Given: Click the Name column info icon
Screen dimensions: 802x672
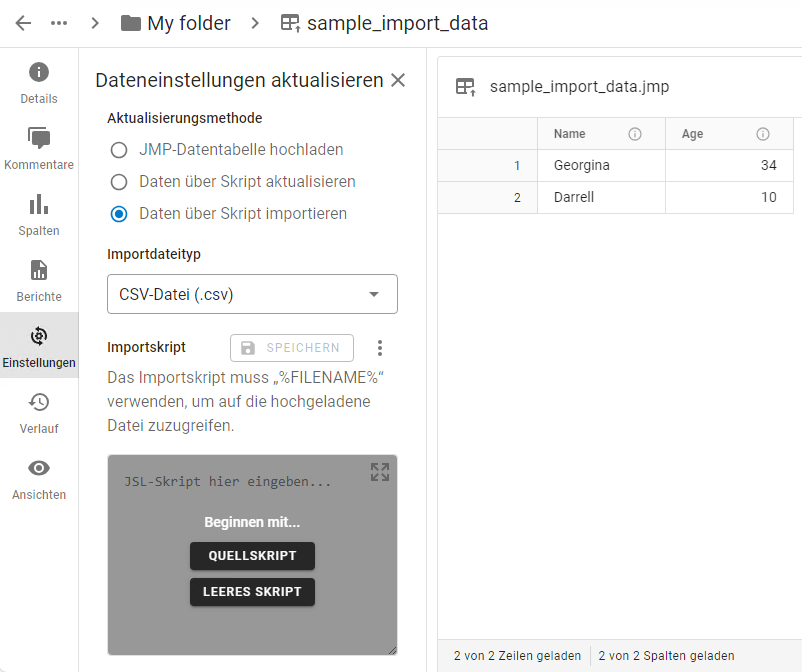Looking at the screenshot, I should click(634, 134).
